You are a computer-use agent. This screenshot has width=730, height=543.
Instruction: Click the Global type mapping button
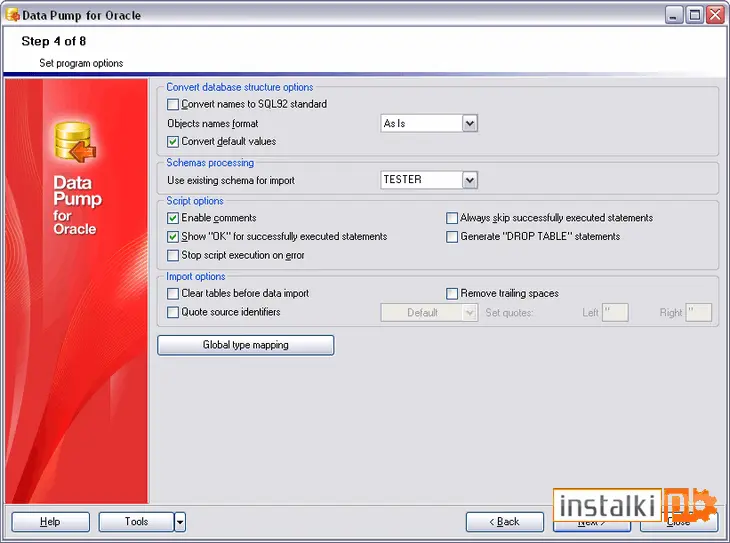245,345
